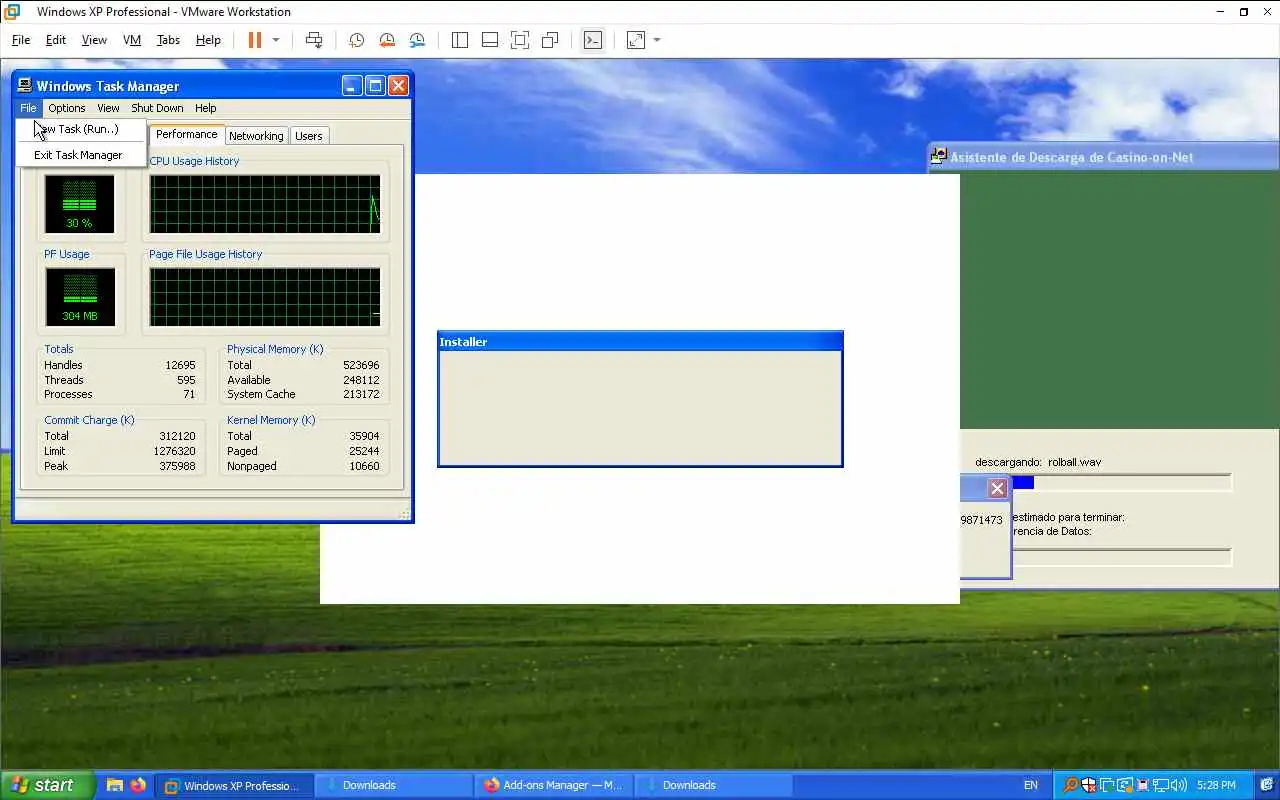This screenshot has height=800, width=1280.
Task: Toggle the VMware library sidebar view icon
Action: click(x=460, y=40)
